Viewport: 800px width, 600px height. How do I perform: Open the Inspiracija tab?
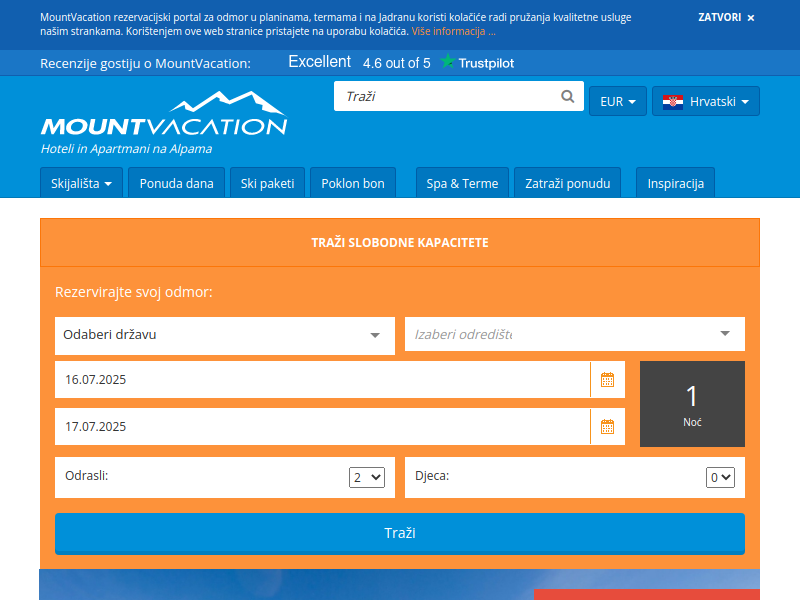[x=676, y=183]
